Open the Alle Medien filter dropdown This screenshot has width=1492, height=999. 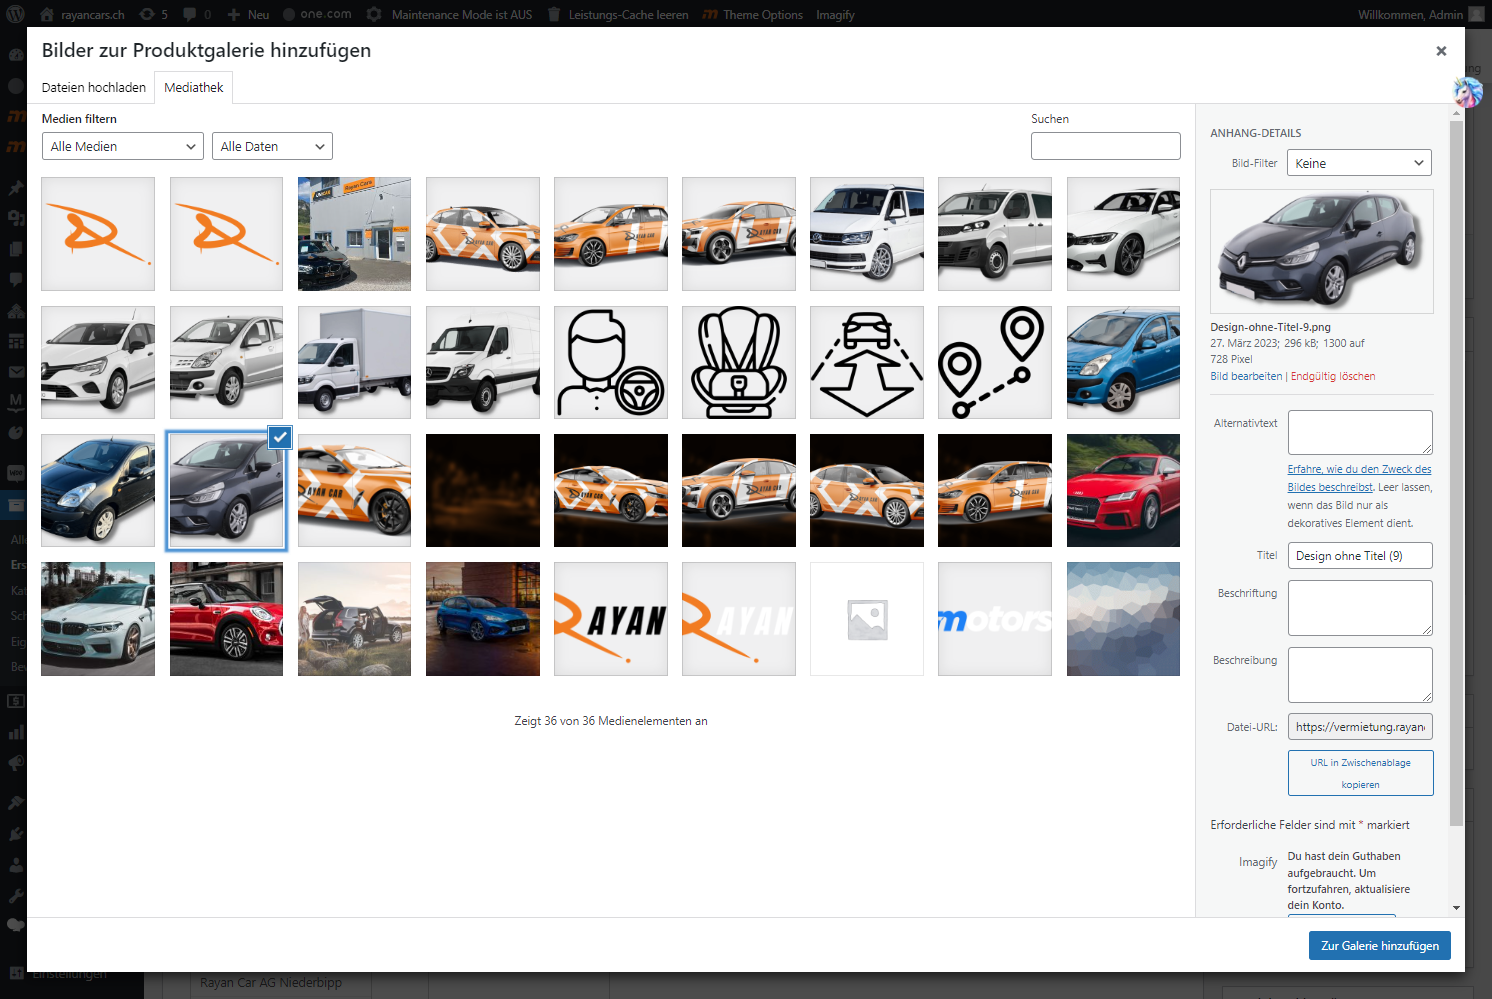coord(123,146)
